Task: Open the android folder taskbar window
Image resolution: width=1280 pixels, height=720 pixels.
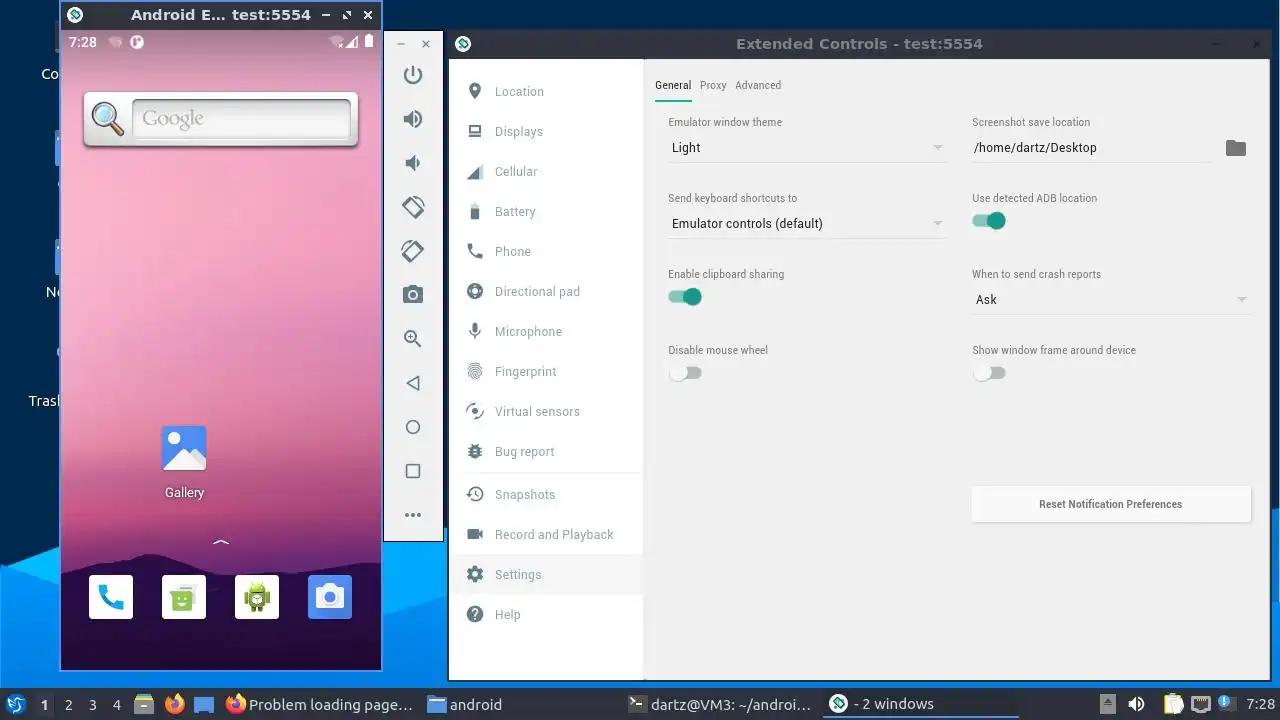Action: coord(520,704)
